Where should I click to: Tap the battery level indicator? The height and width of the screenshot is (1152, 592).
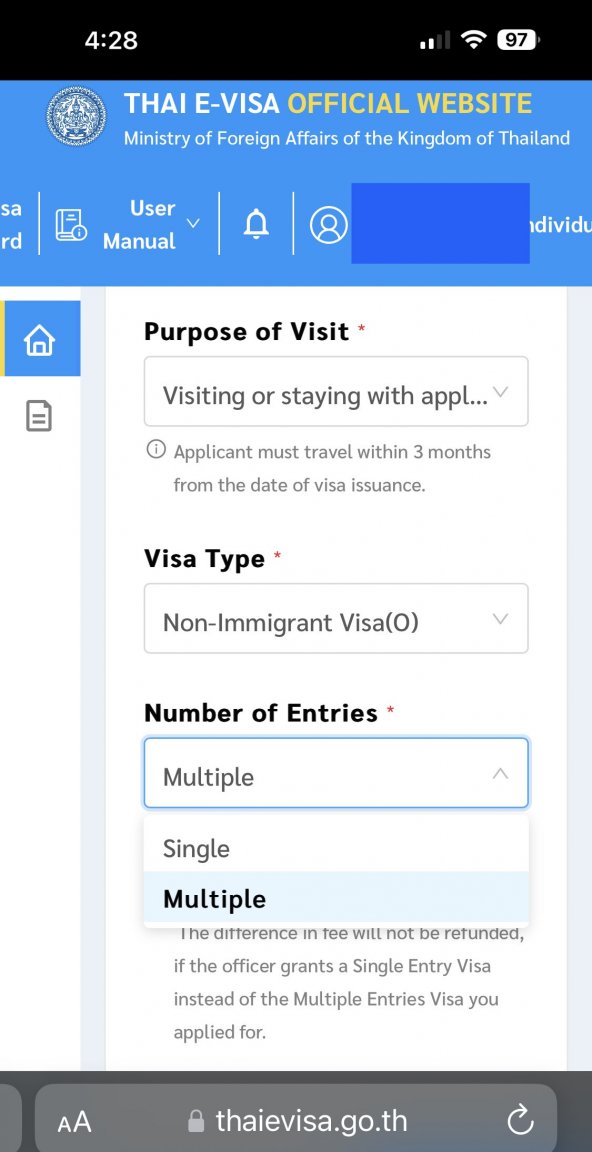pos(519,40)
